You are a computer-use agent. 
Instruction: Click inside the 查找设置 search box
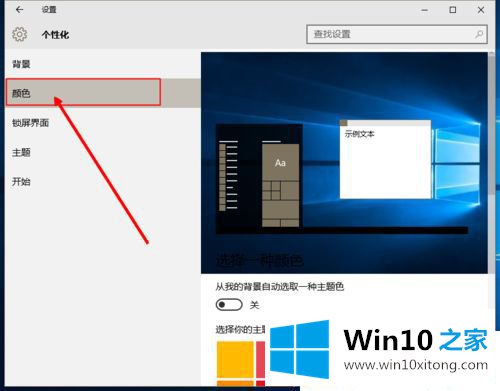click(x=397, y=34)
